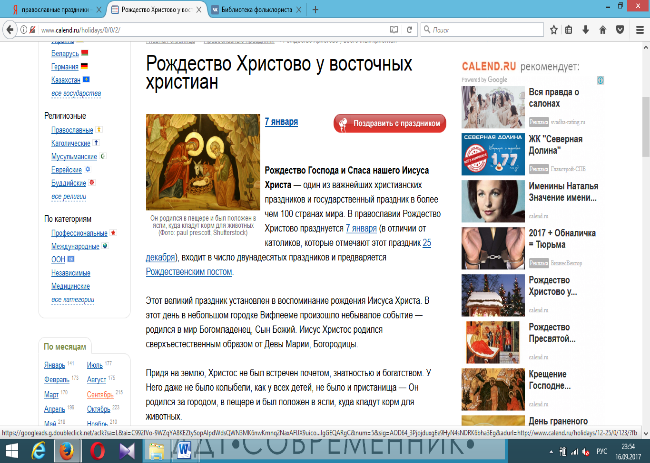Close the Yandex православные праздники tab
This screenshot has height=463, width=650.
(x=98, y=10)
